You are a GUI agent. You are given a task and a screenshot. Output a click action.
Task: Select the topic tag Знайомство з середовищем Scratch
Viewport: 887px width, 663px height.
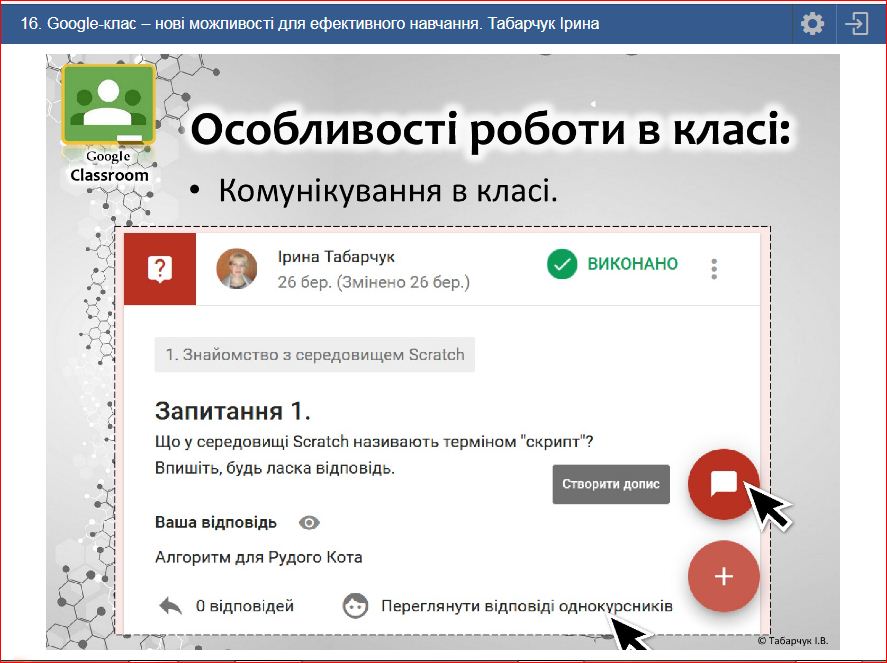(x=315, y=355)
